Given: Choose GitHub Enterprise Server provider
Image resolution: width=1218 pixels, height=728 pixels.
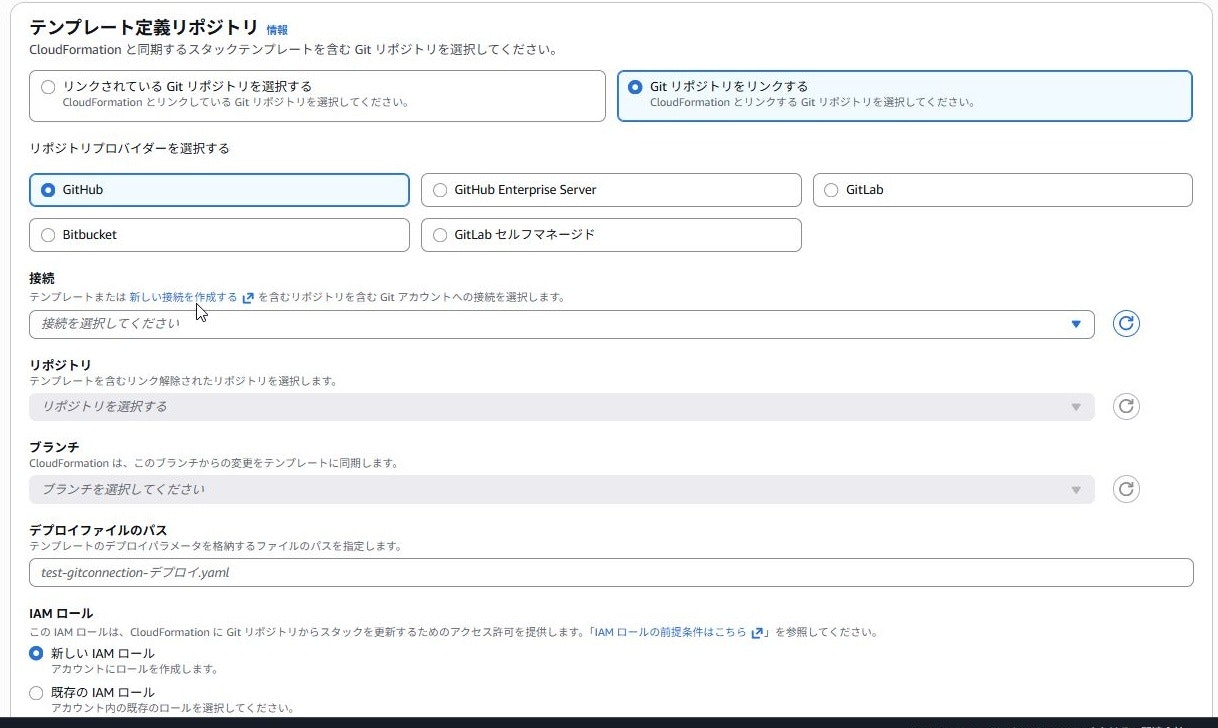Looking at the screenshot, I should coord(611,190).
